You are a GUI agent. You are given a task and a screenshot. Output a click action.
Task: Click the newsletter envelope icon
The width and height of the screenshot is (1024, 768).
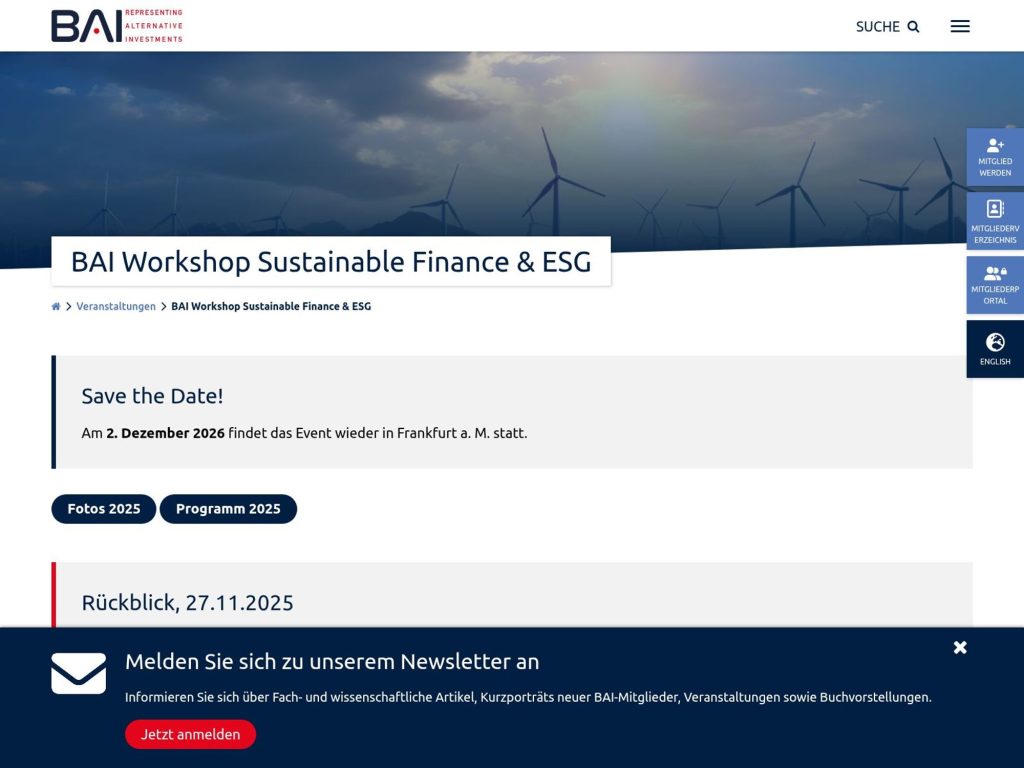(x=79, y=673)
